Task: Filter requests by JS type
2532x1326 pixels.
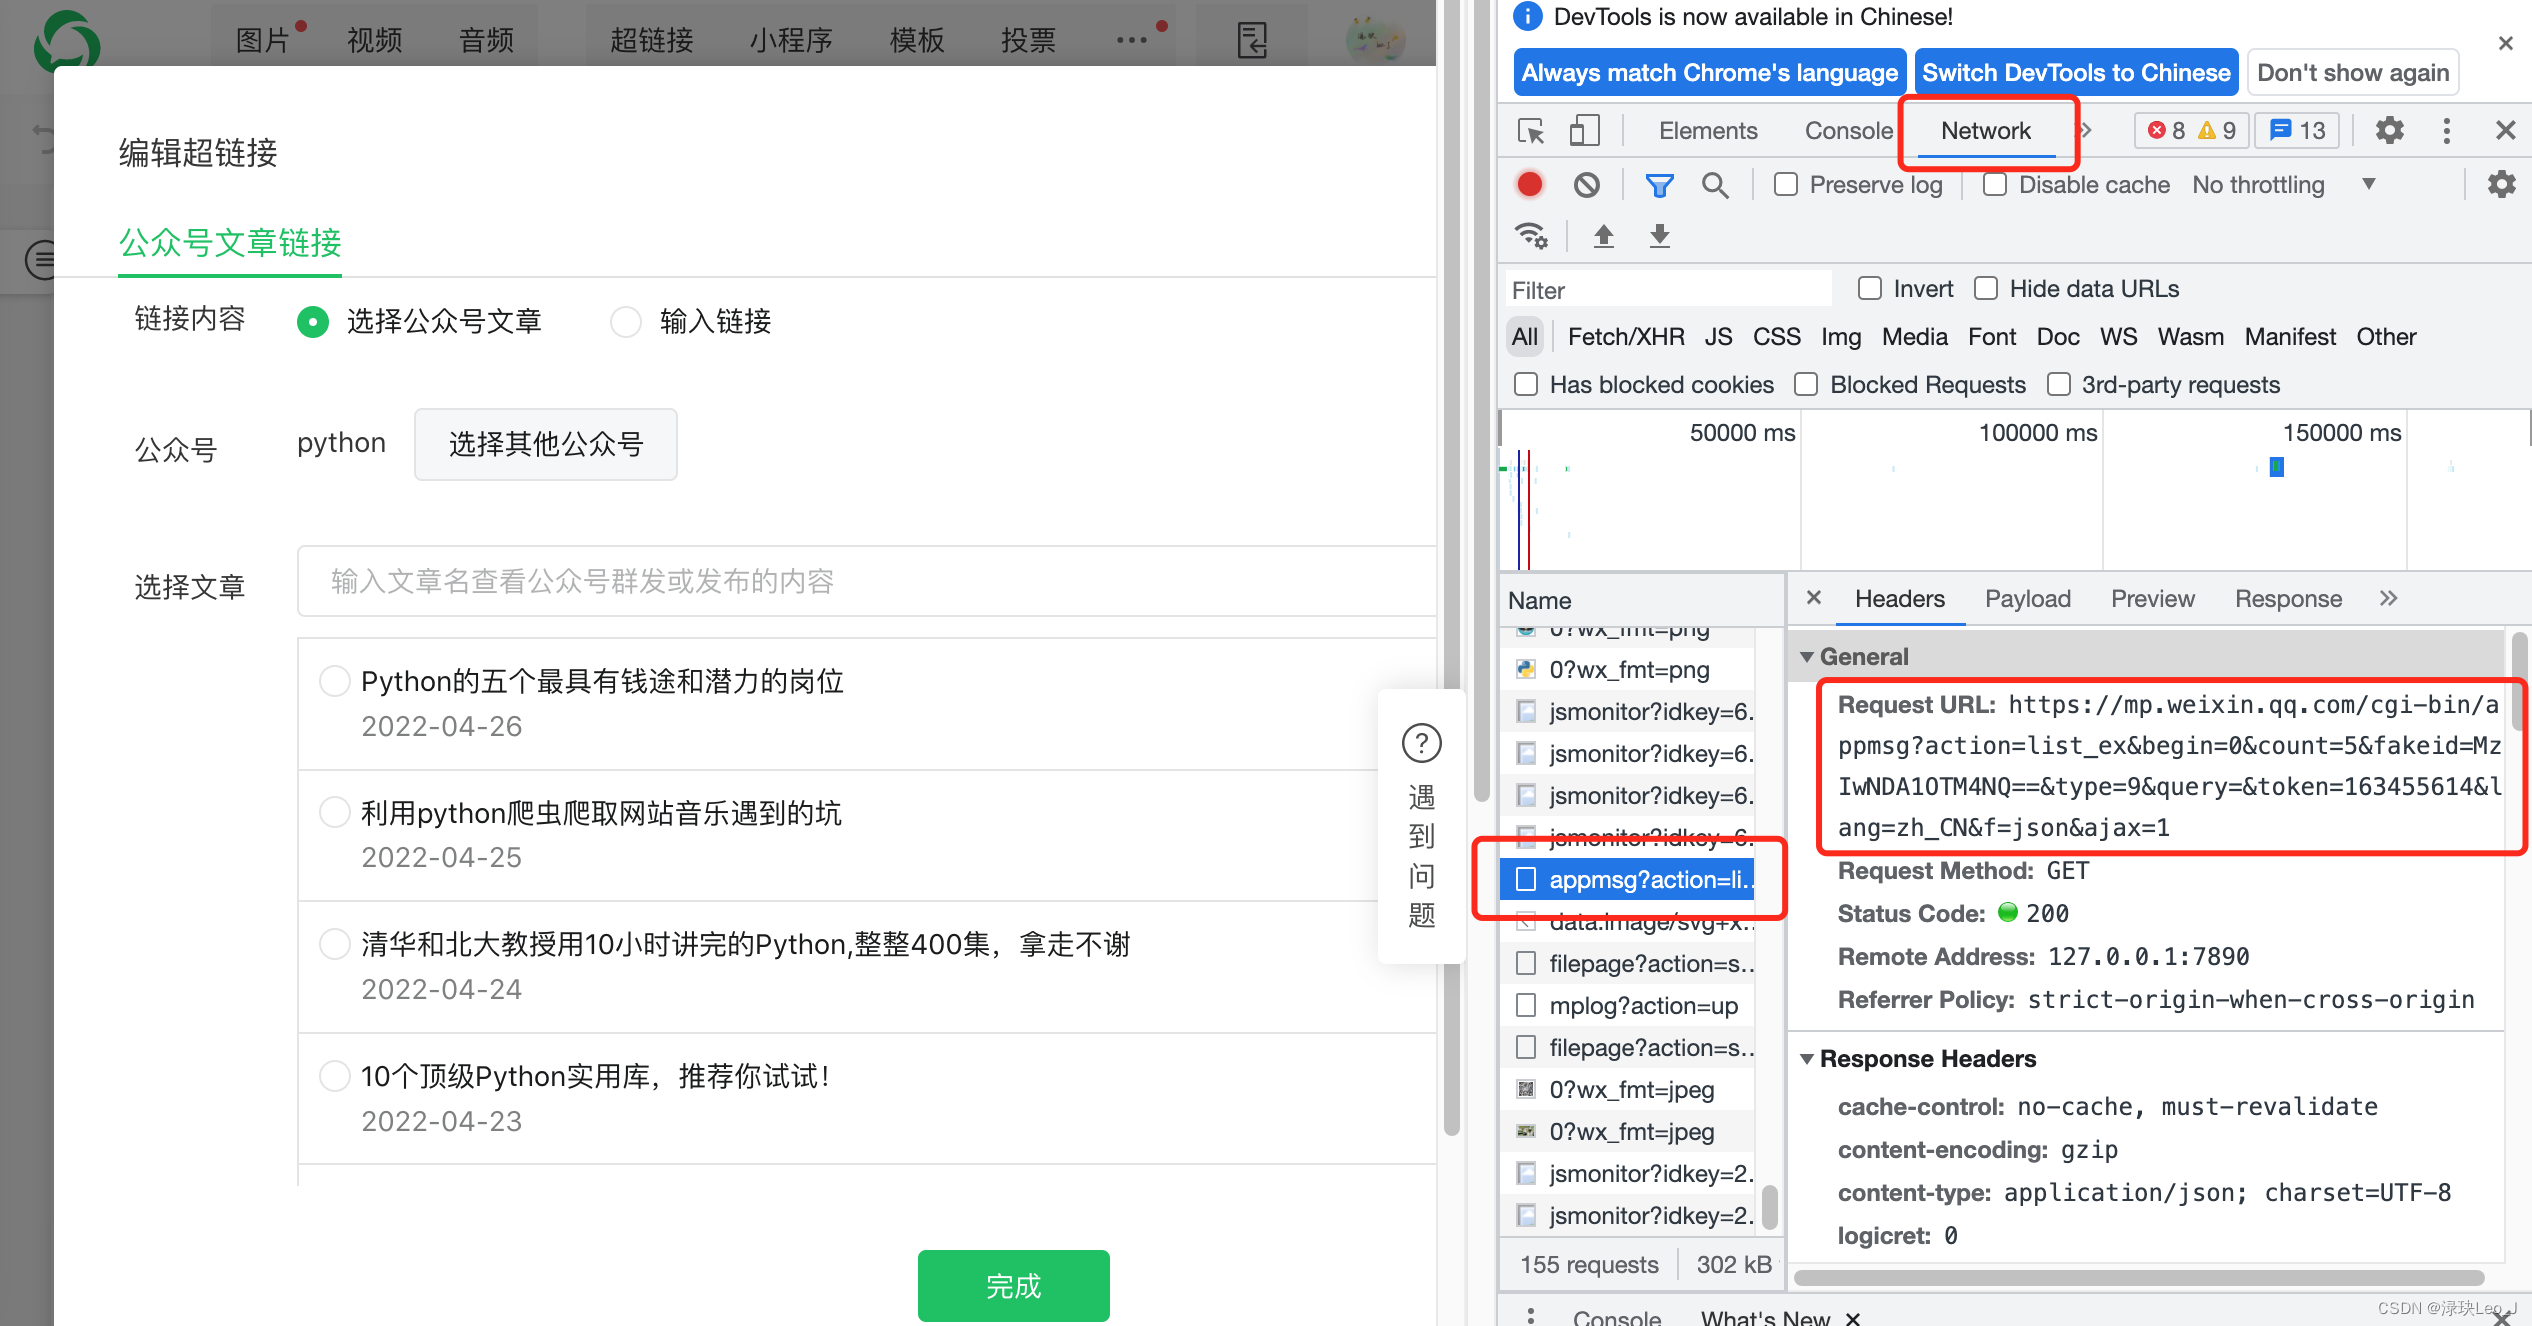Action: 1718,337
